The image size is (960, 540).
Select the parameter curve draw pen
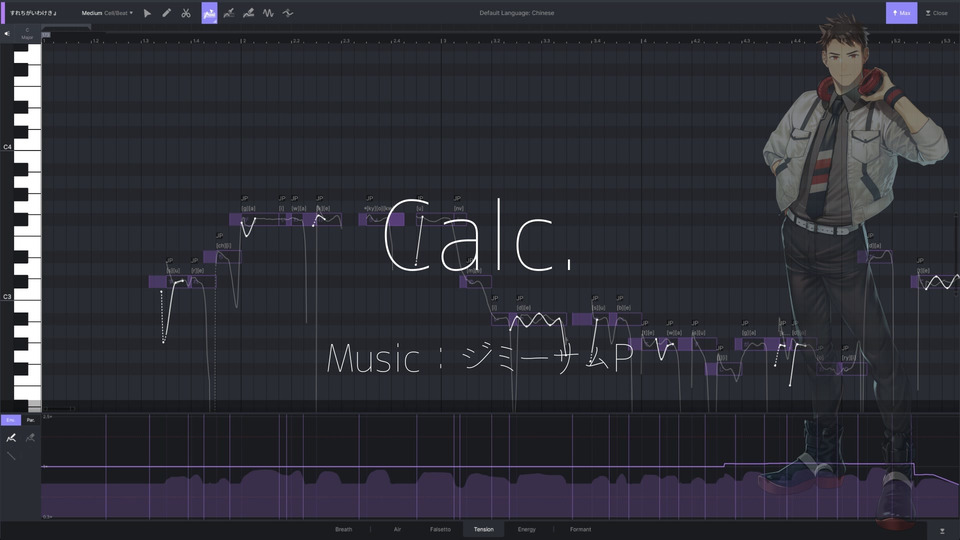click(x=11, y=438)
